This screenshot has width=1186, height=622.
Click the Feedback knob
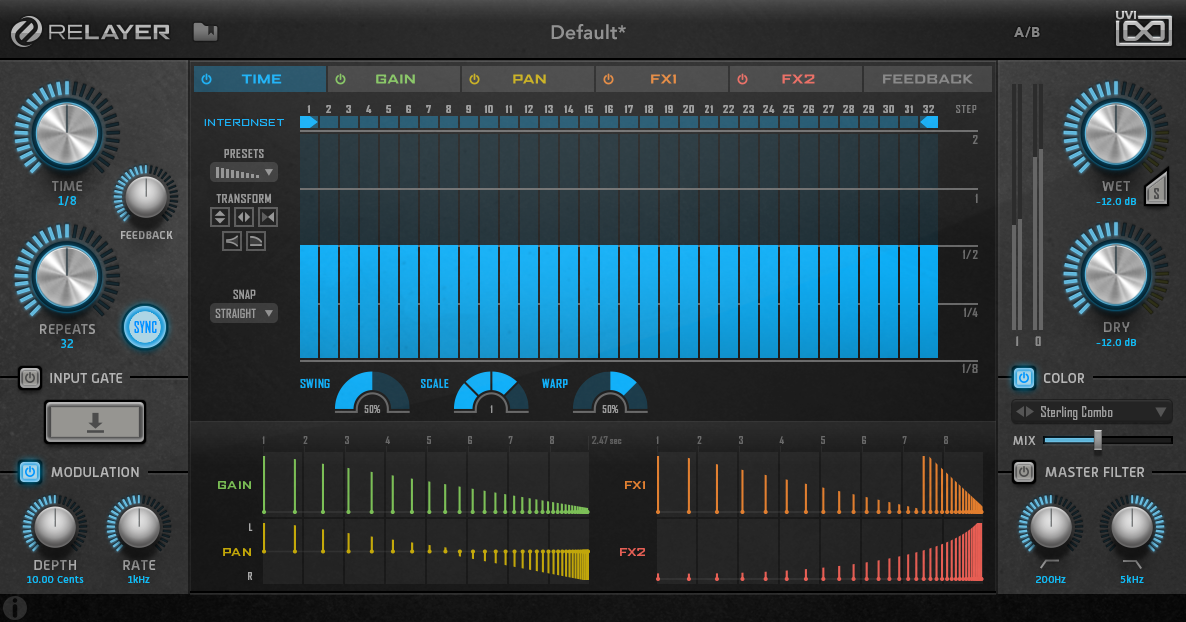(146, 197)
